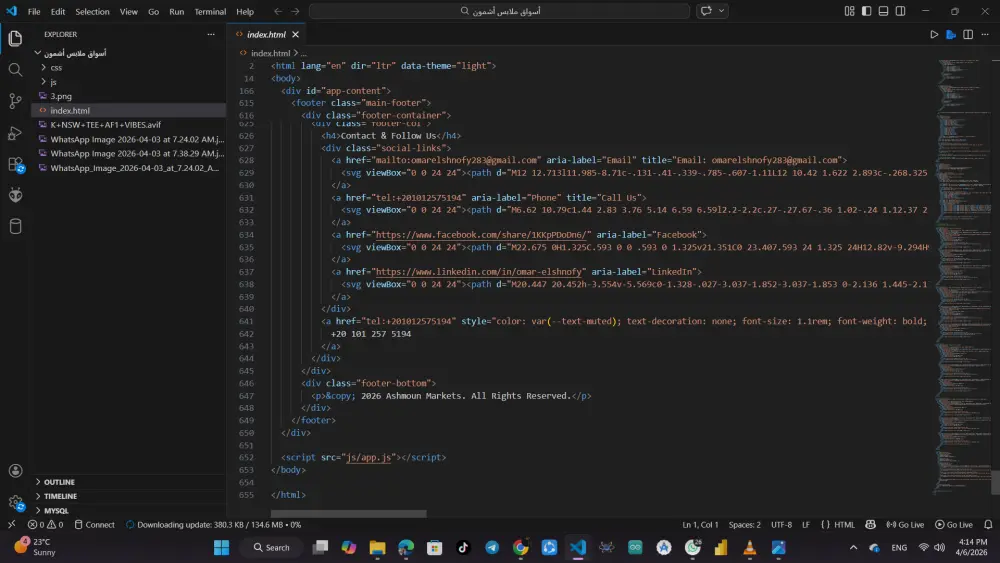Toggle the Secondary Side Bar
Viewport: 1000px width, 563px height.
pos(901,11)
